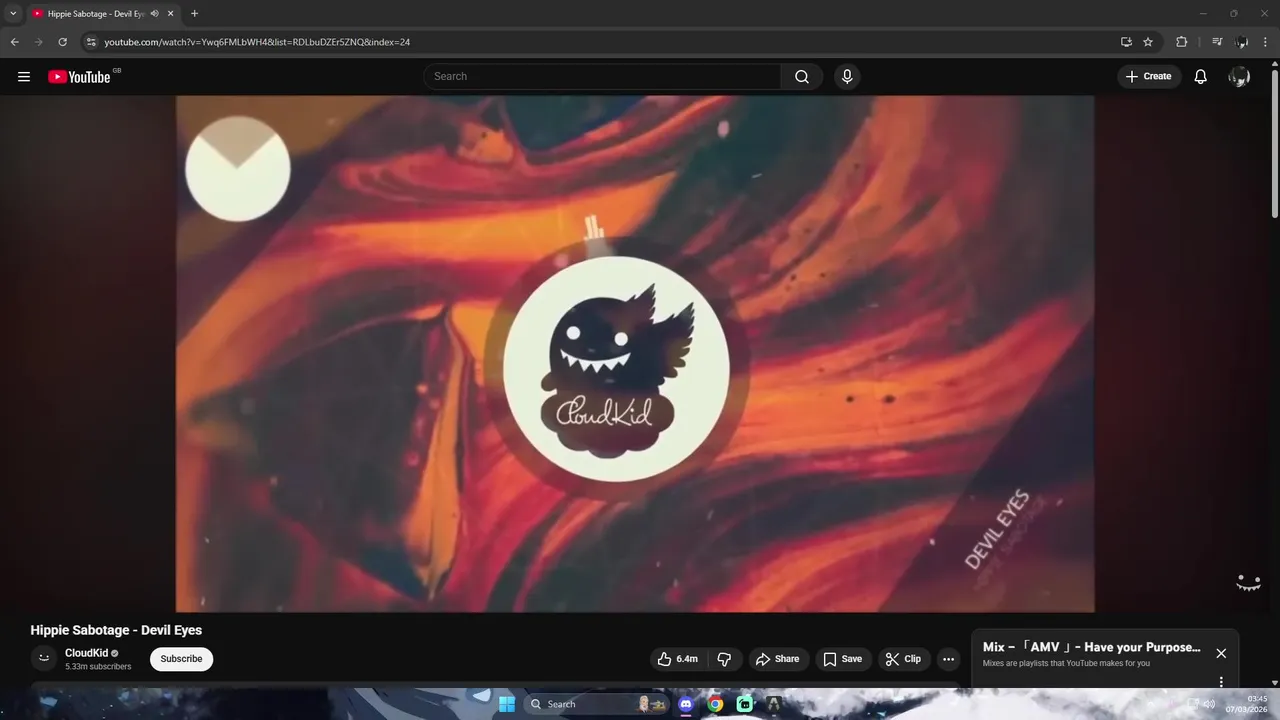The width and height of the screenshot is (1280, 720).
Task: Open the Windows Start menu
Action: pyautogui.click(x=507, y=704)
